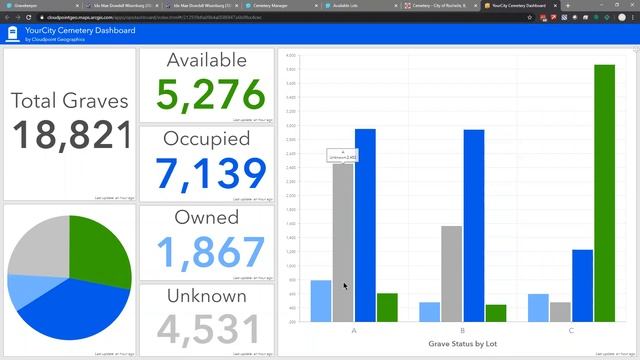Viewport: 640px width, 360px height.
Task: Click Lot B dark blue occupied bar
Action: click(474, 226)
